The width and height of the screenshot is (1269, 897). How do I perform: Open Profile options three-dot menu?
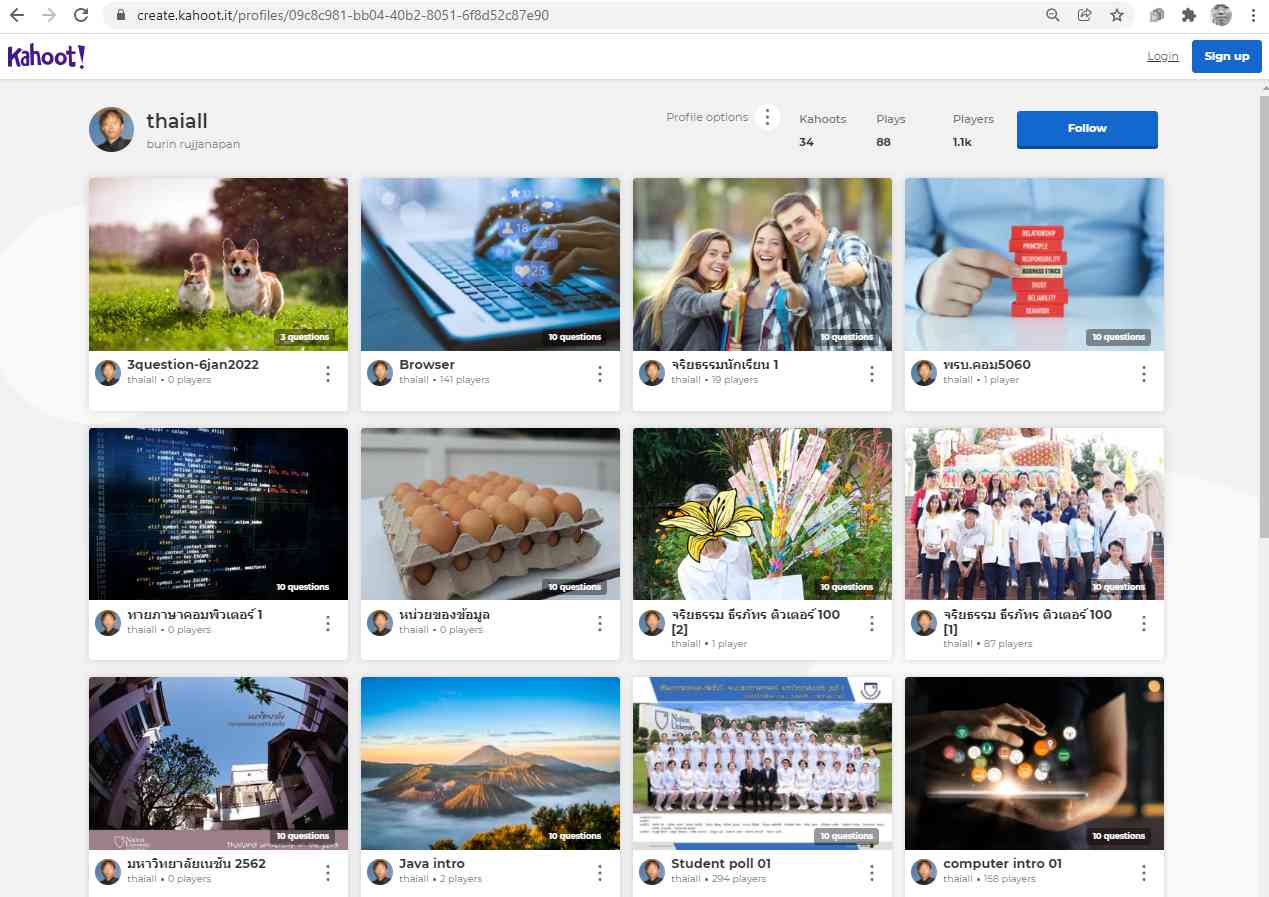point(767,118)
